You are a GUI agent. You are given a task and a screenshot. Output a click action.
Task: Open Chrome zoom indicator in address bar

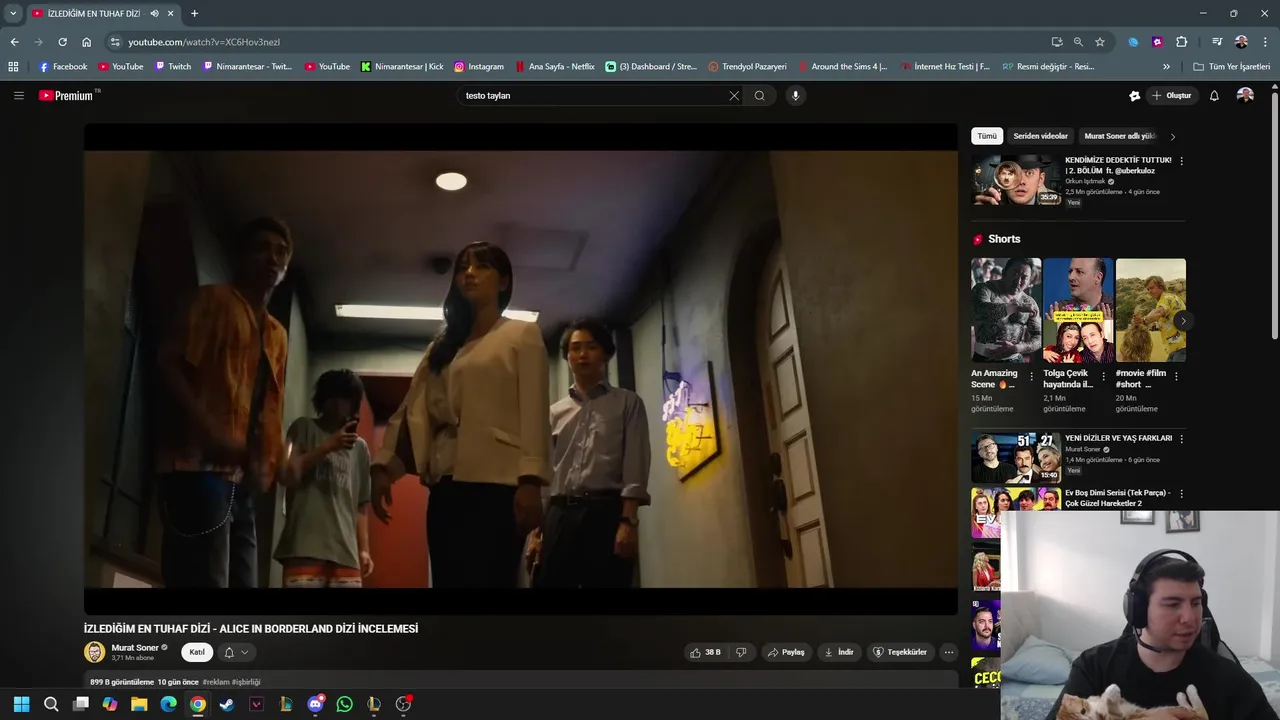(1078, 42)
